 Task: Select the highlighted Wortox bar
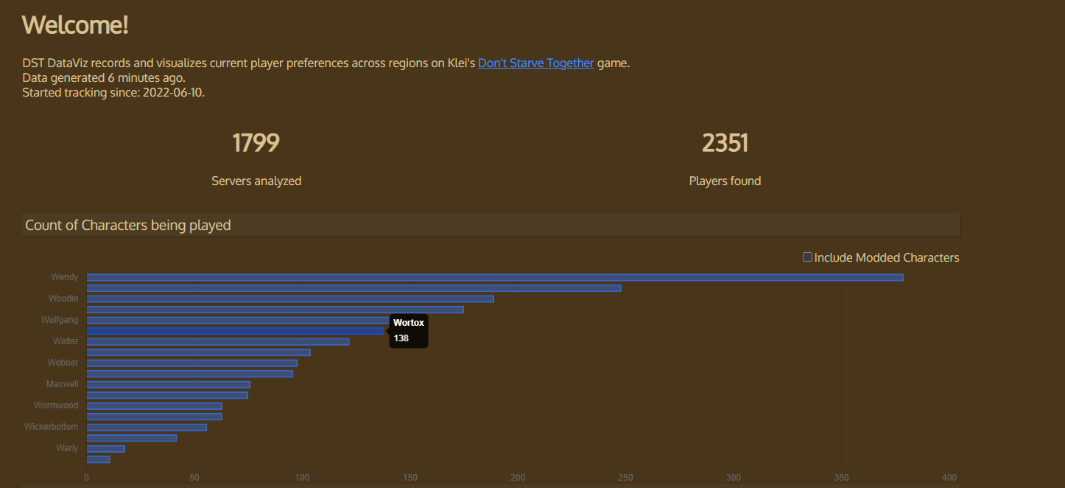click(x=235, y=331)
